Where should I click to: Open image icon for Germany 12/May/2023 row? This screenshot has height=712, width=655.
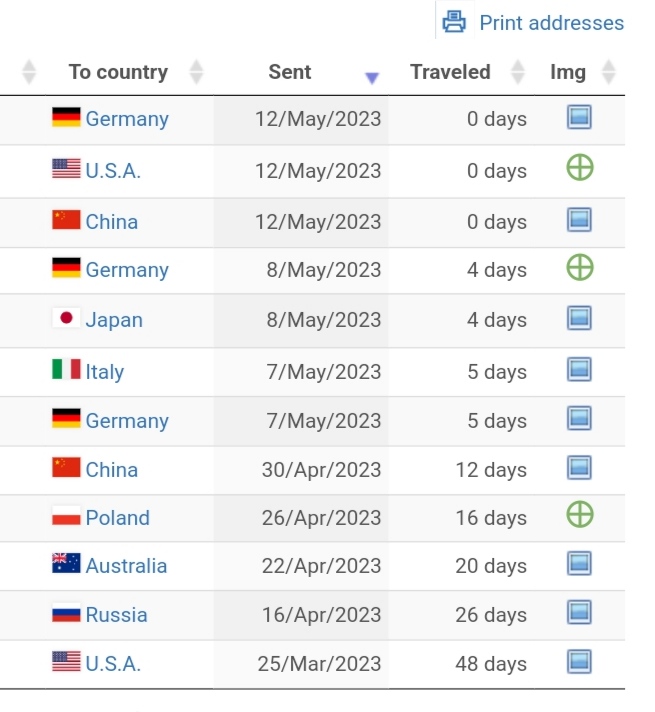click(579, 117)
